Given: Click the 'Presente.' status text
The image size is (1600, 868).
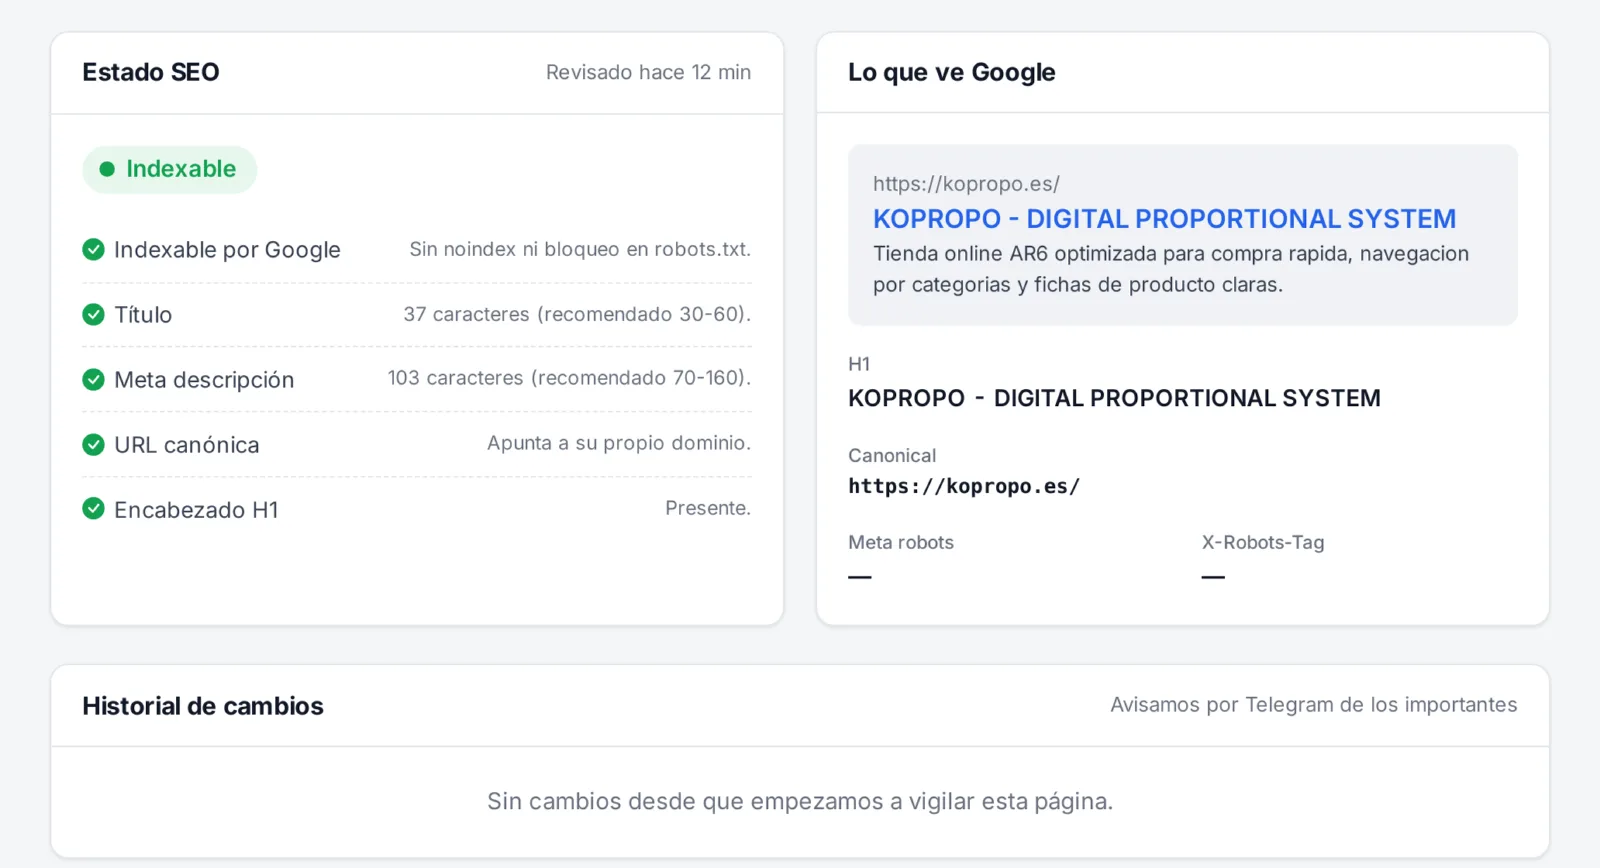Looking at the screenshot, I should pyautogui.click(x=708, y=508).
